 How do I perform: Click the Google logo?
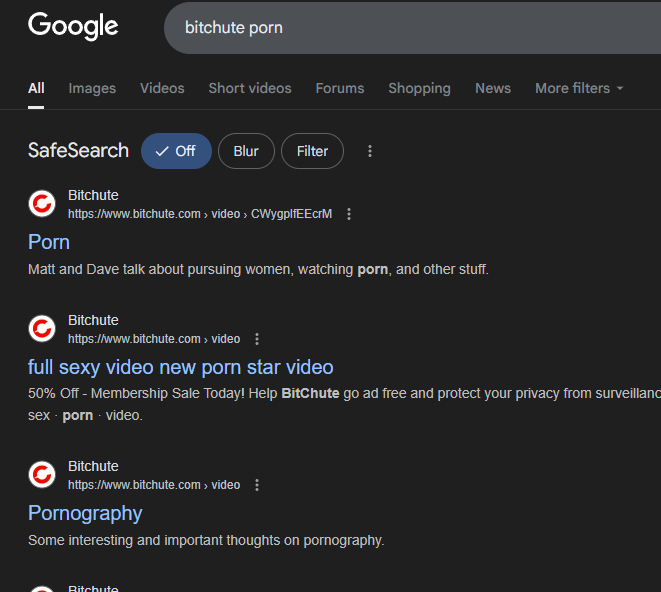[73, 26]
